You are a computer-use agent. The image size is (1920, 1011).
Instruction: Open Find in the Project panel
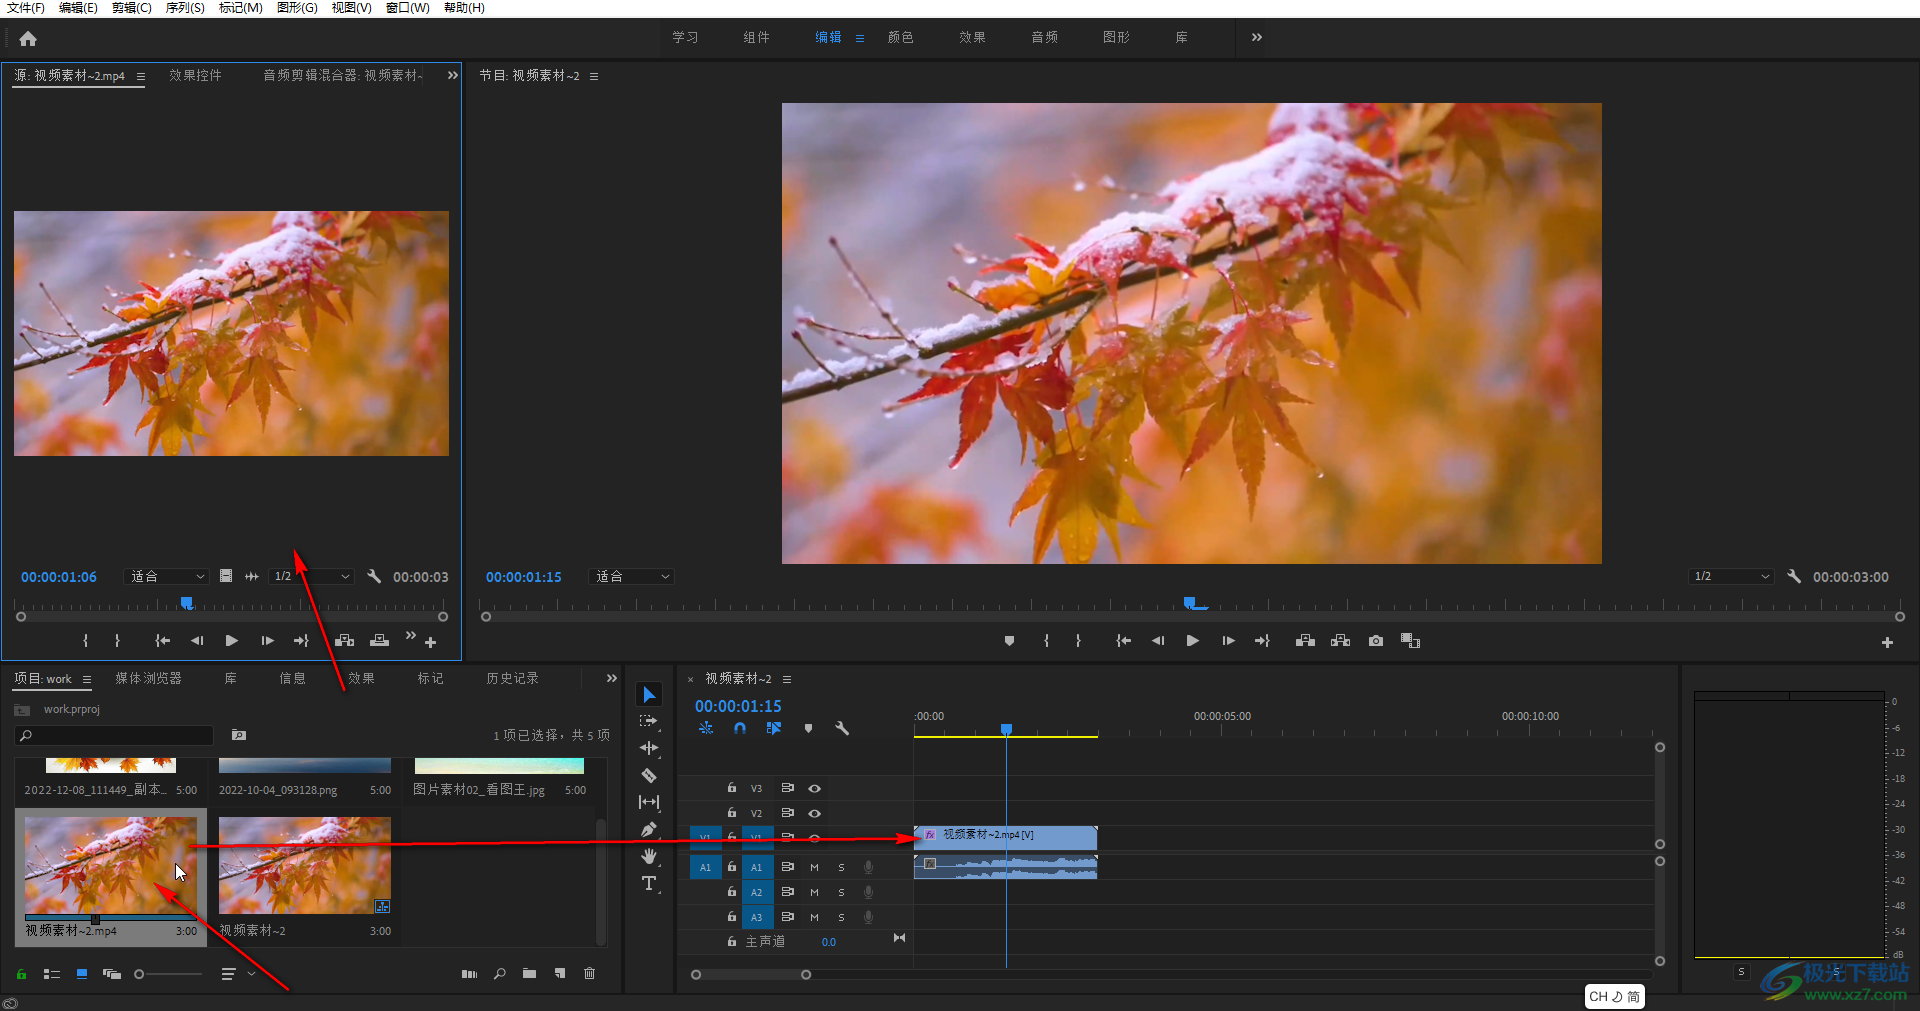(x=499, y=974)
